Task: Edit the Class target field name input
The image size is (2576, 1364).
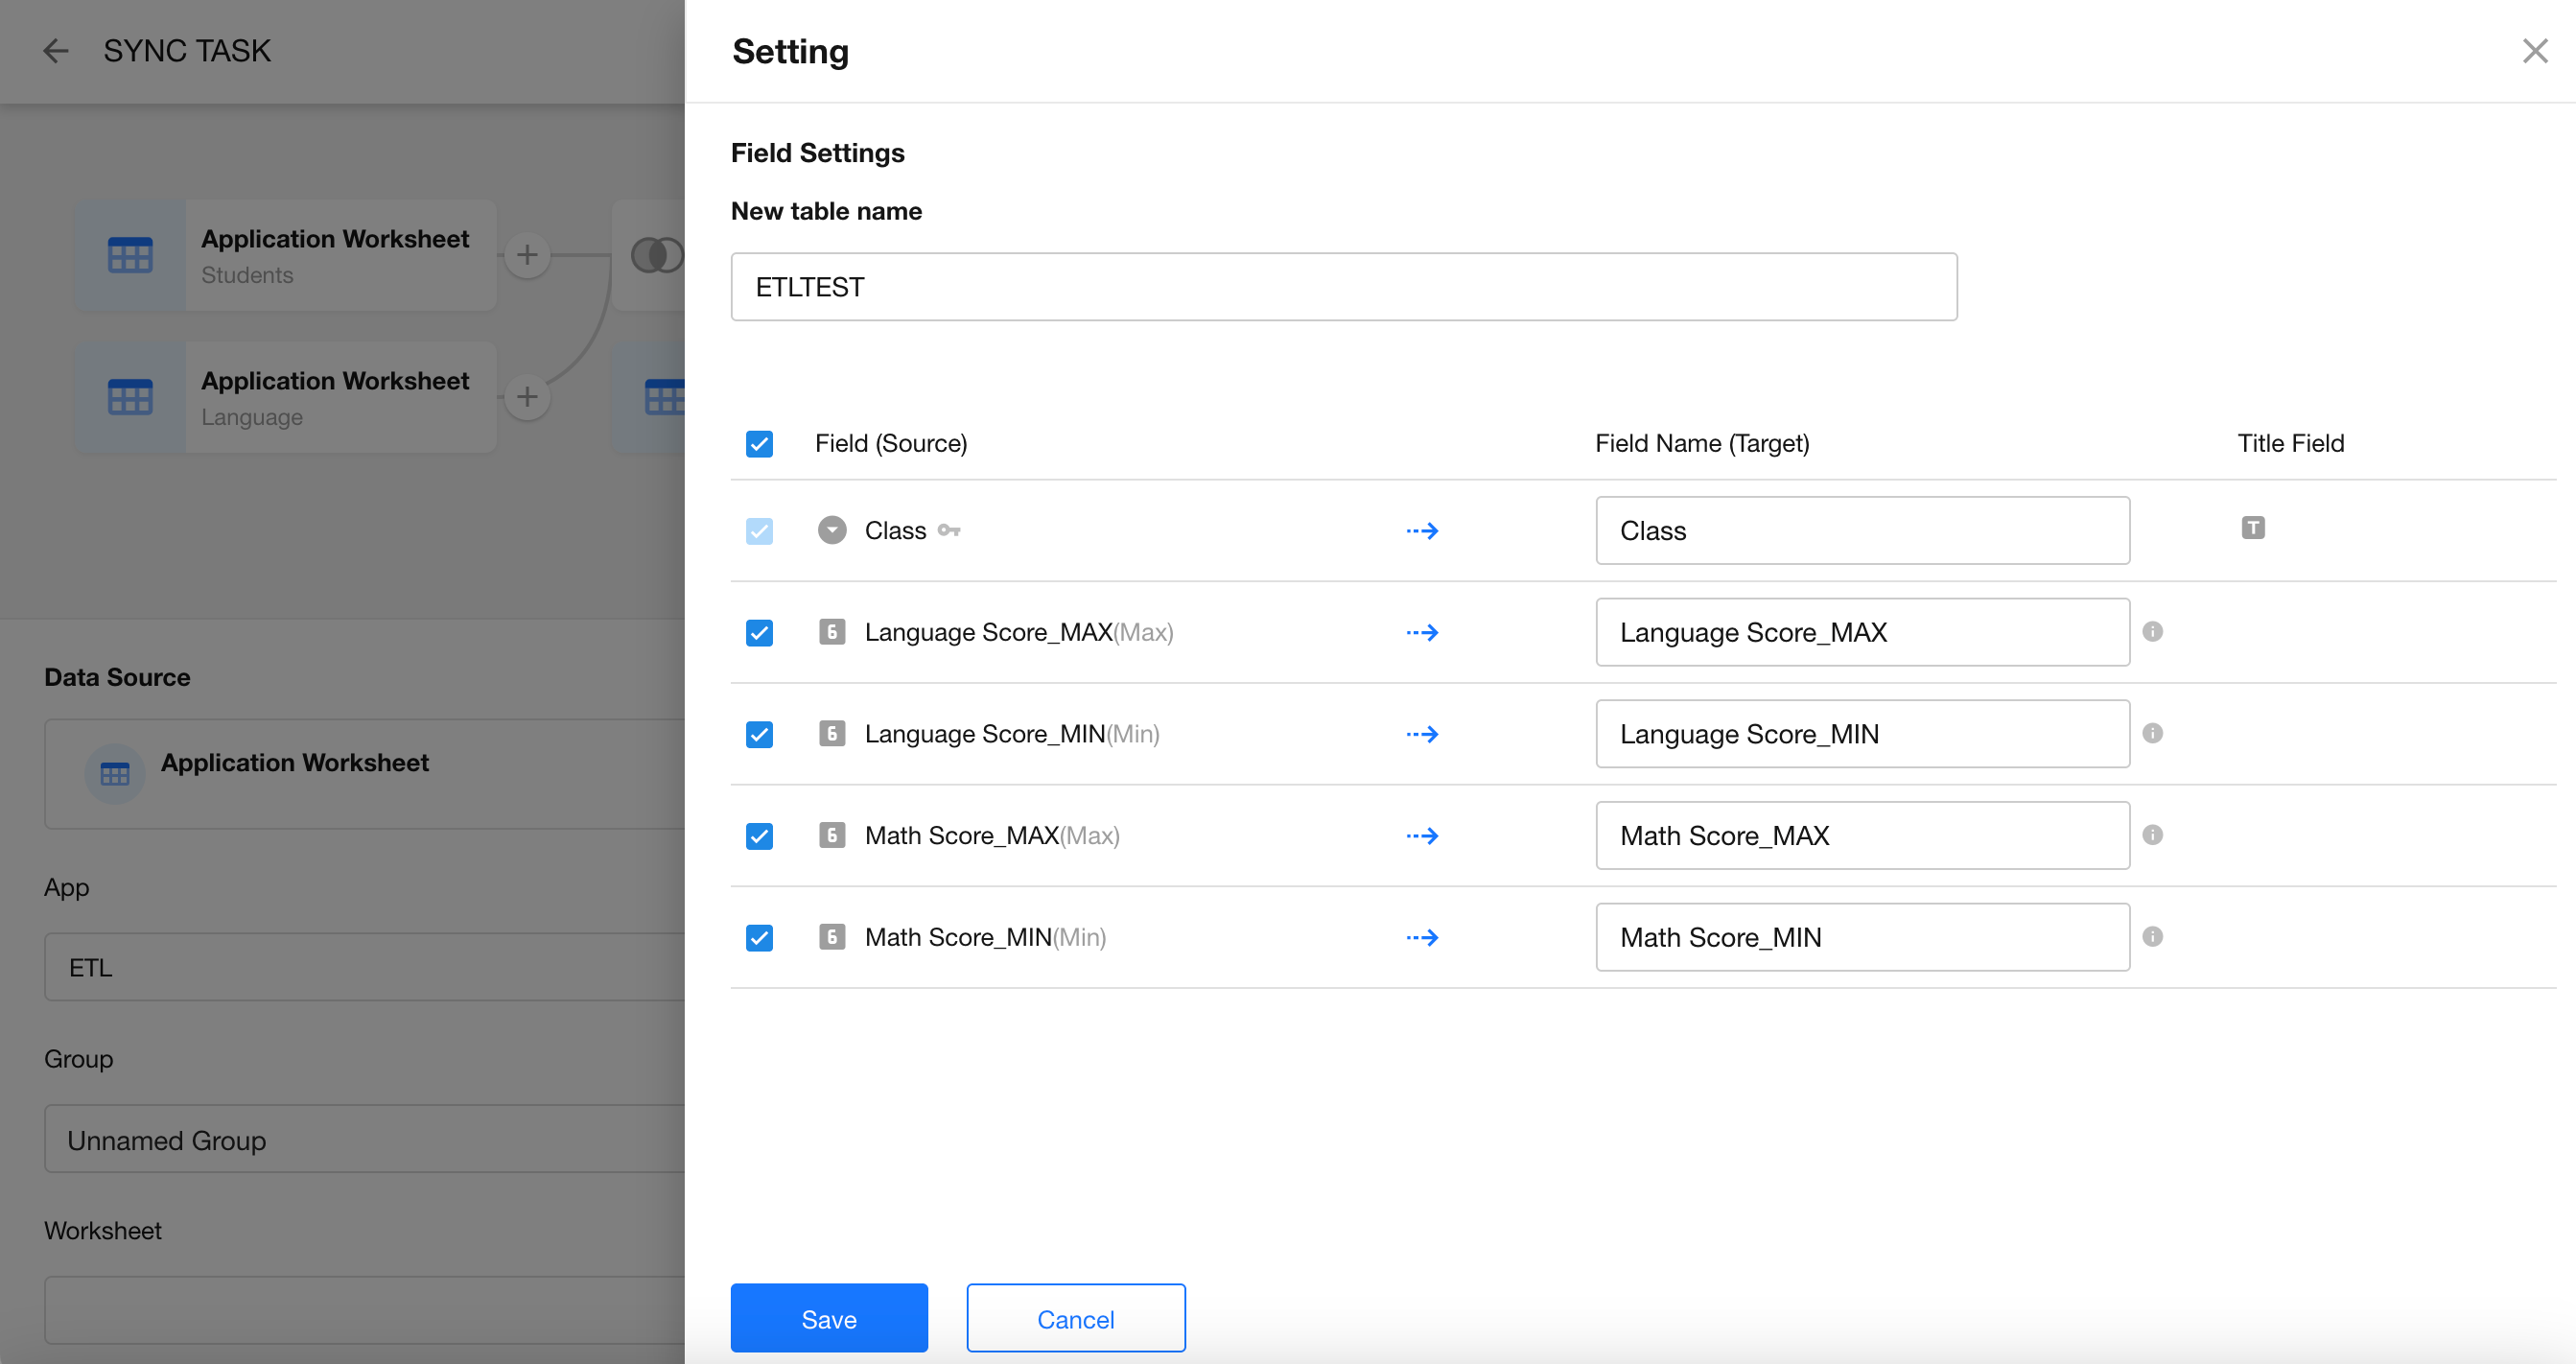Action: (x=1861, y=531)
